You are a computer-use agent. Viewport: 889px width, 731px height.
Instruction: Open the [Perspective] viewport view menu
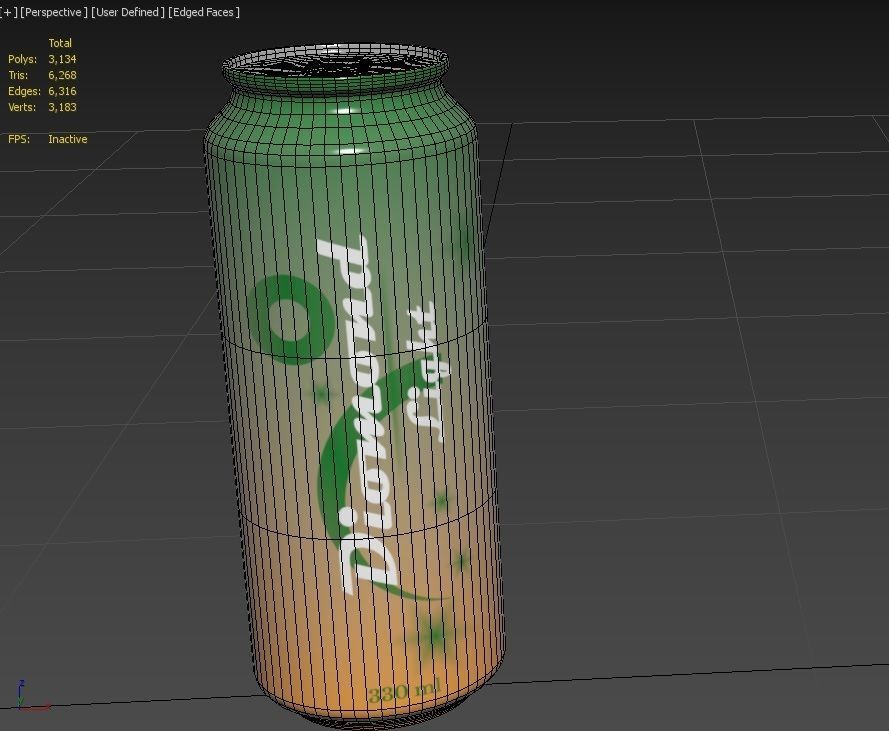(54, 12)
